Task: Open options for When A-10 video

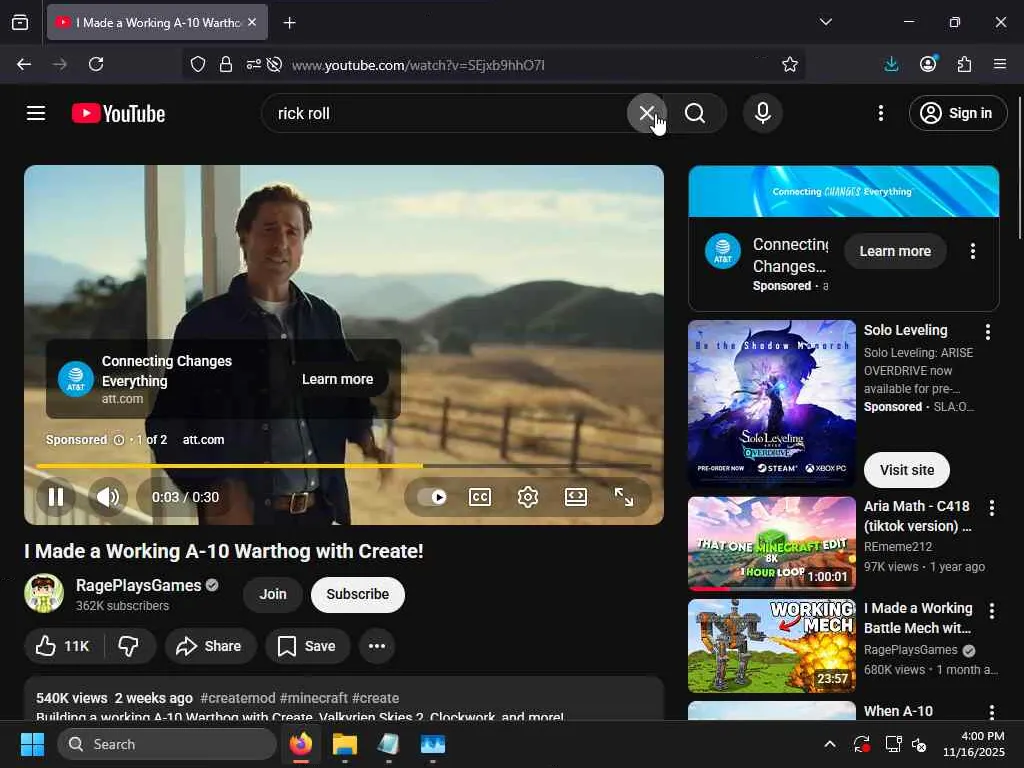Action: pos(991,712)
